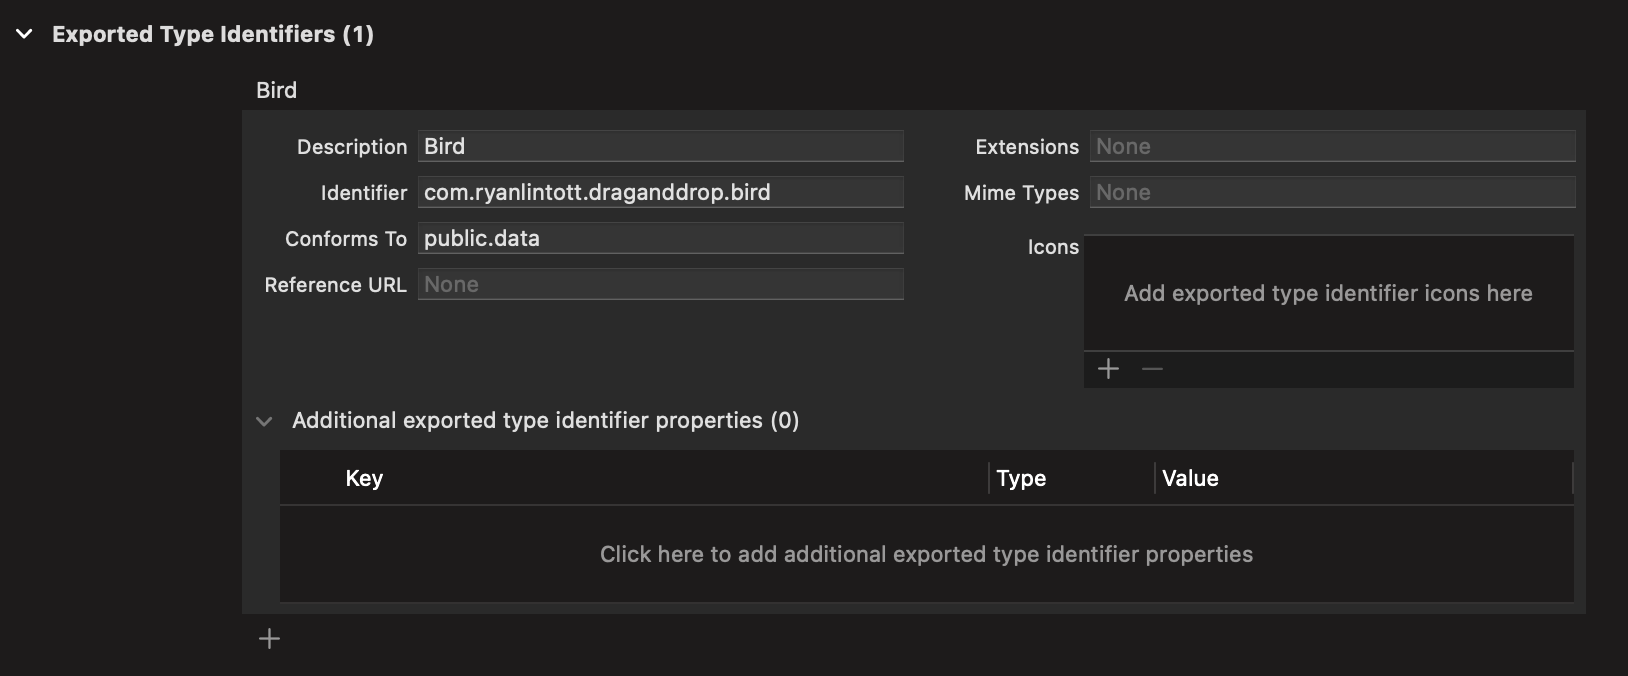Select the Value column header
1628x676 pixels.
coord(1190,478)
